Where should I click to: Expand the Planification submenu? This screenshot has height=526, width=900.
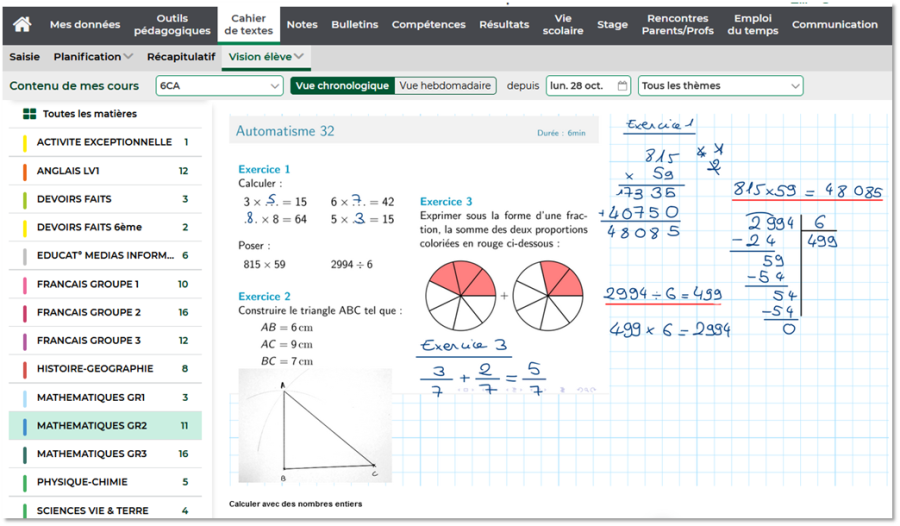93,57
